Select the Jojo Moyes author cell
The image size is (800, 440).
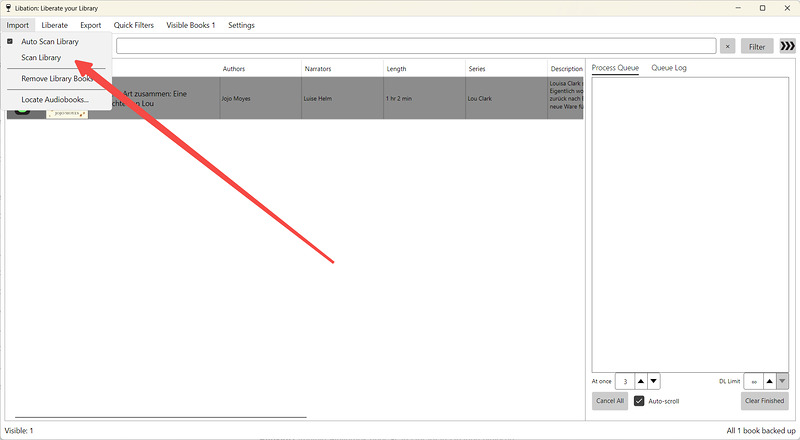(261, 99)
